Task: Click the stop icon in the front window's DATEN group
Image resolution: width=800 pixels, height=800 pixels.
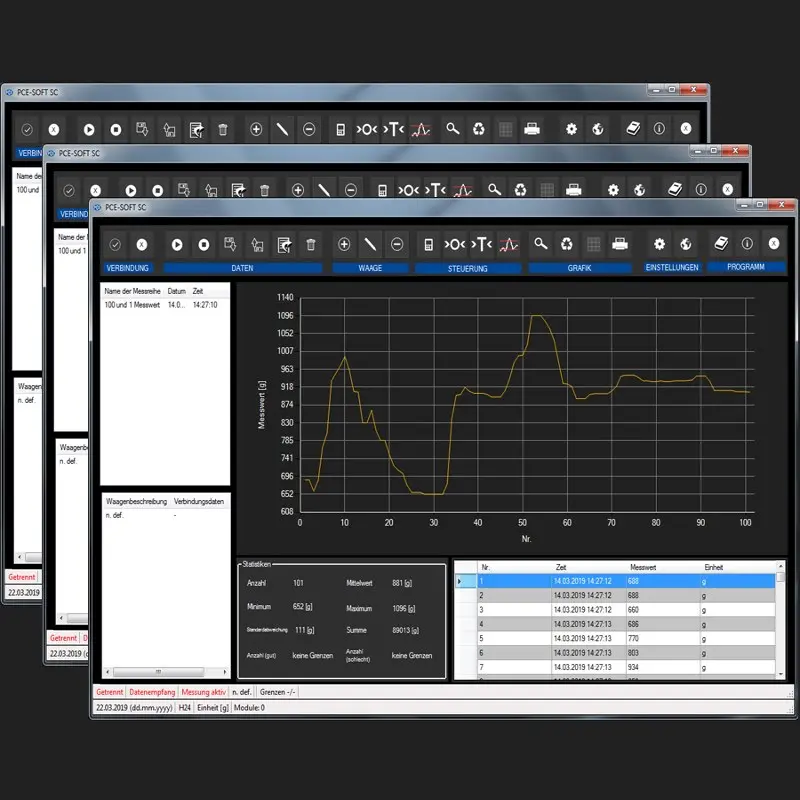Action: click(x=204, y=244)
